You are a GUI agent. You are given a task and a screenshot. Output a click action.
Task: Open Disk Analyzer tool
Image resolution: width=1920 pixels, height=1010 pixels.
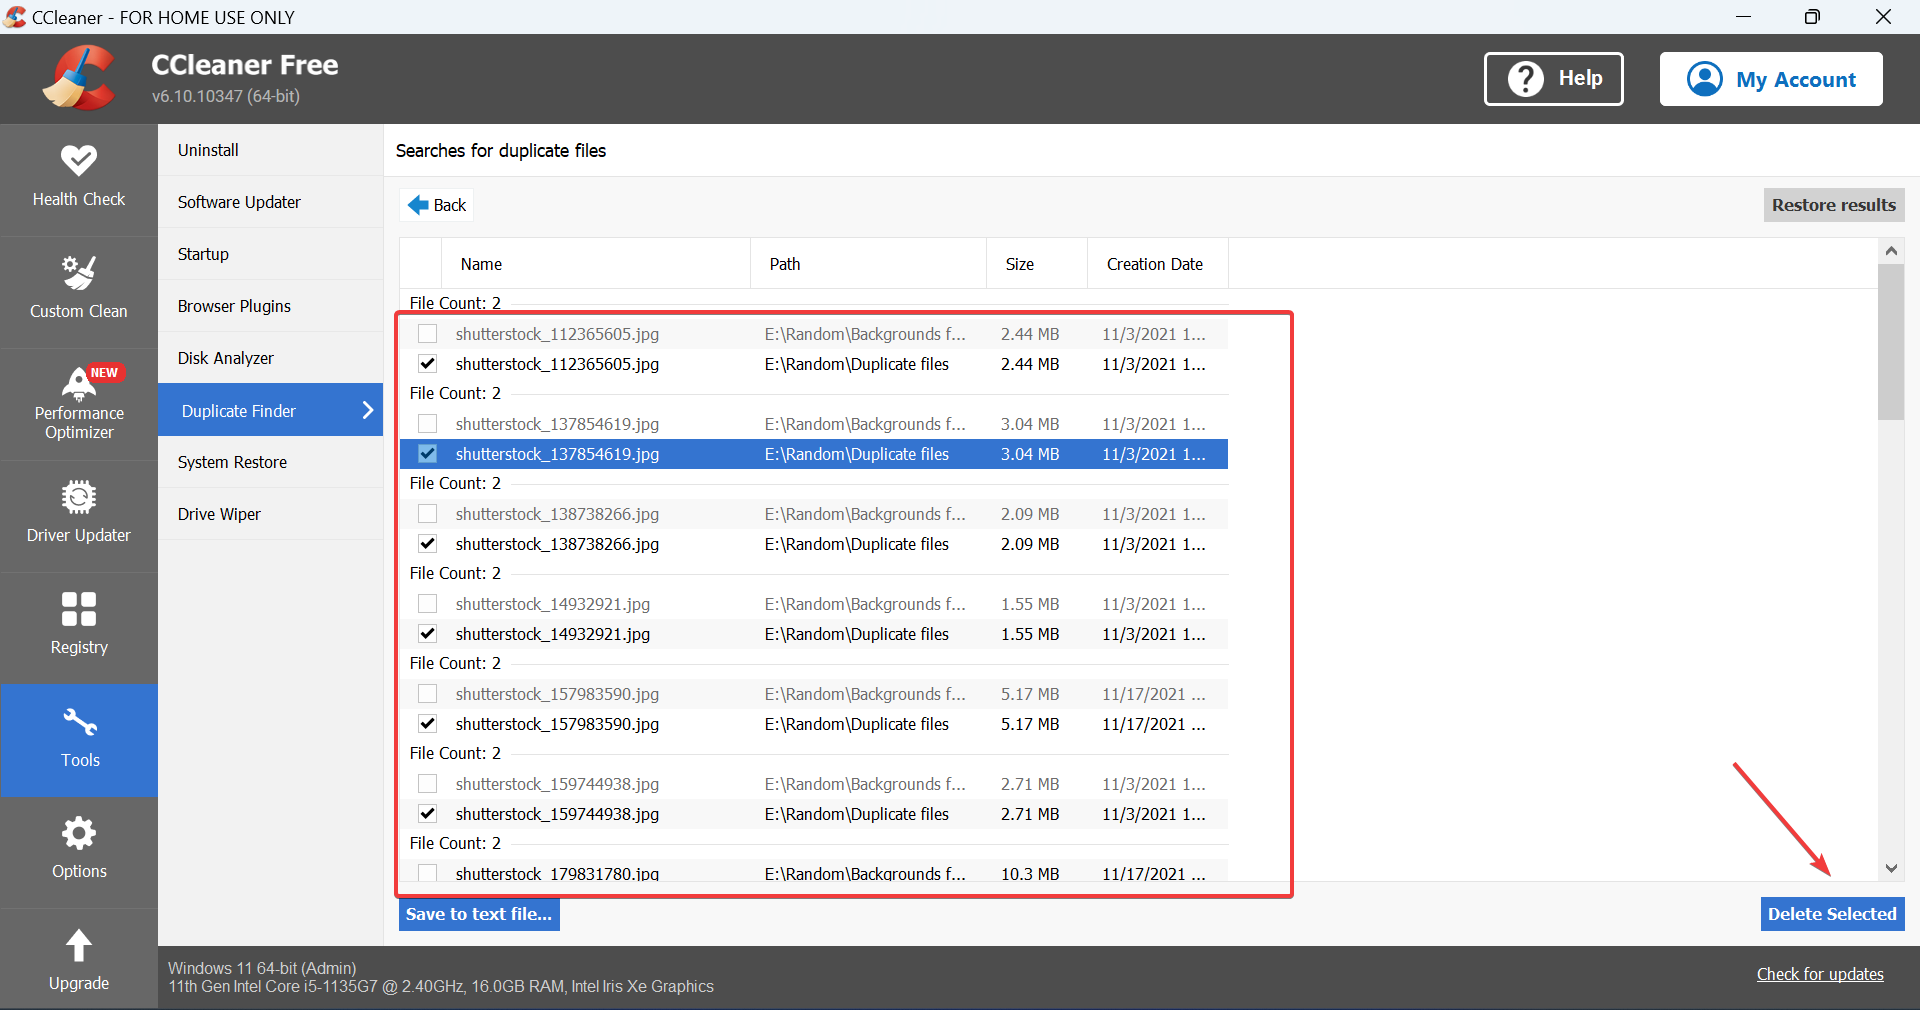point(270,358)
